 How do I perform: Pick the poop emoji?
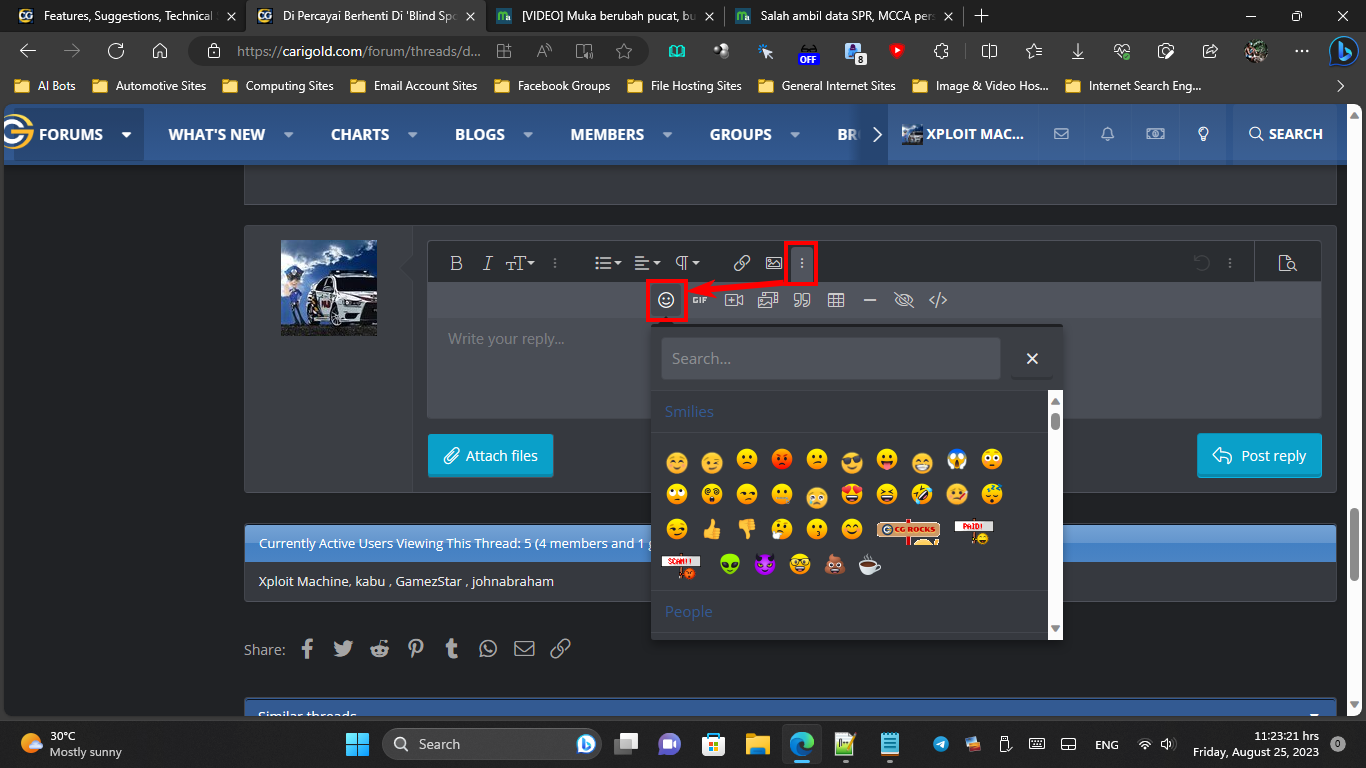click(x=835, y=565)
